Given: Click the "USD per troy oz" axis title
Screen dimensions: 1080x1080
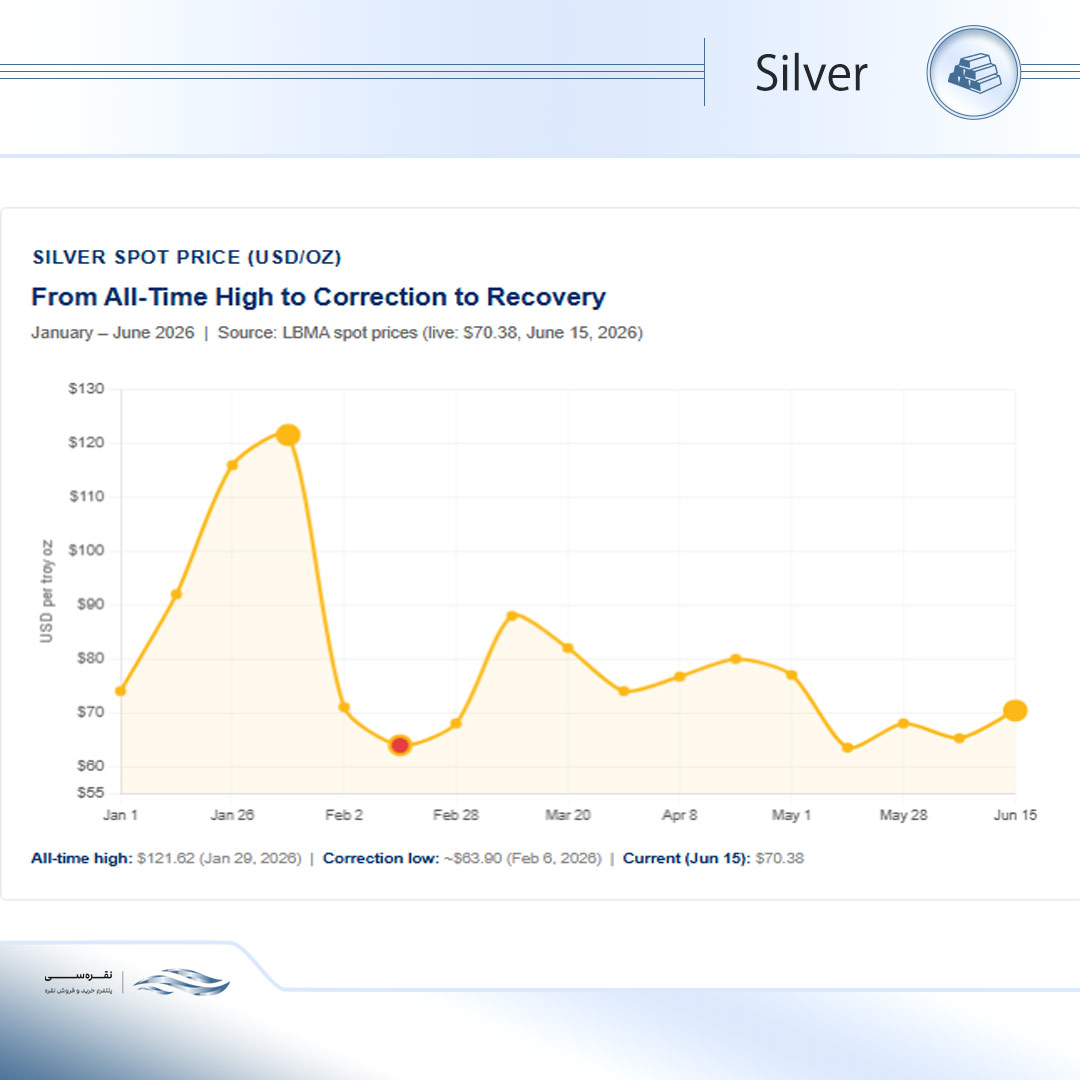Looking at the screenshot, I should pos(46,592).
